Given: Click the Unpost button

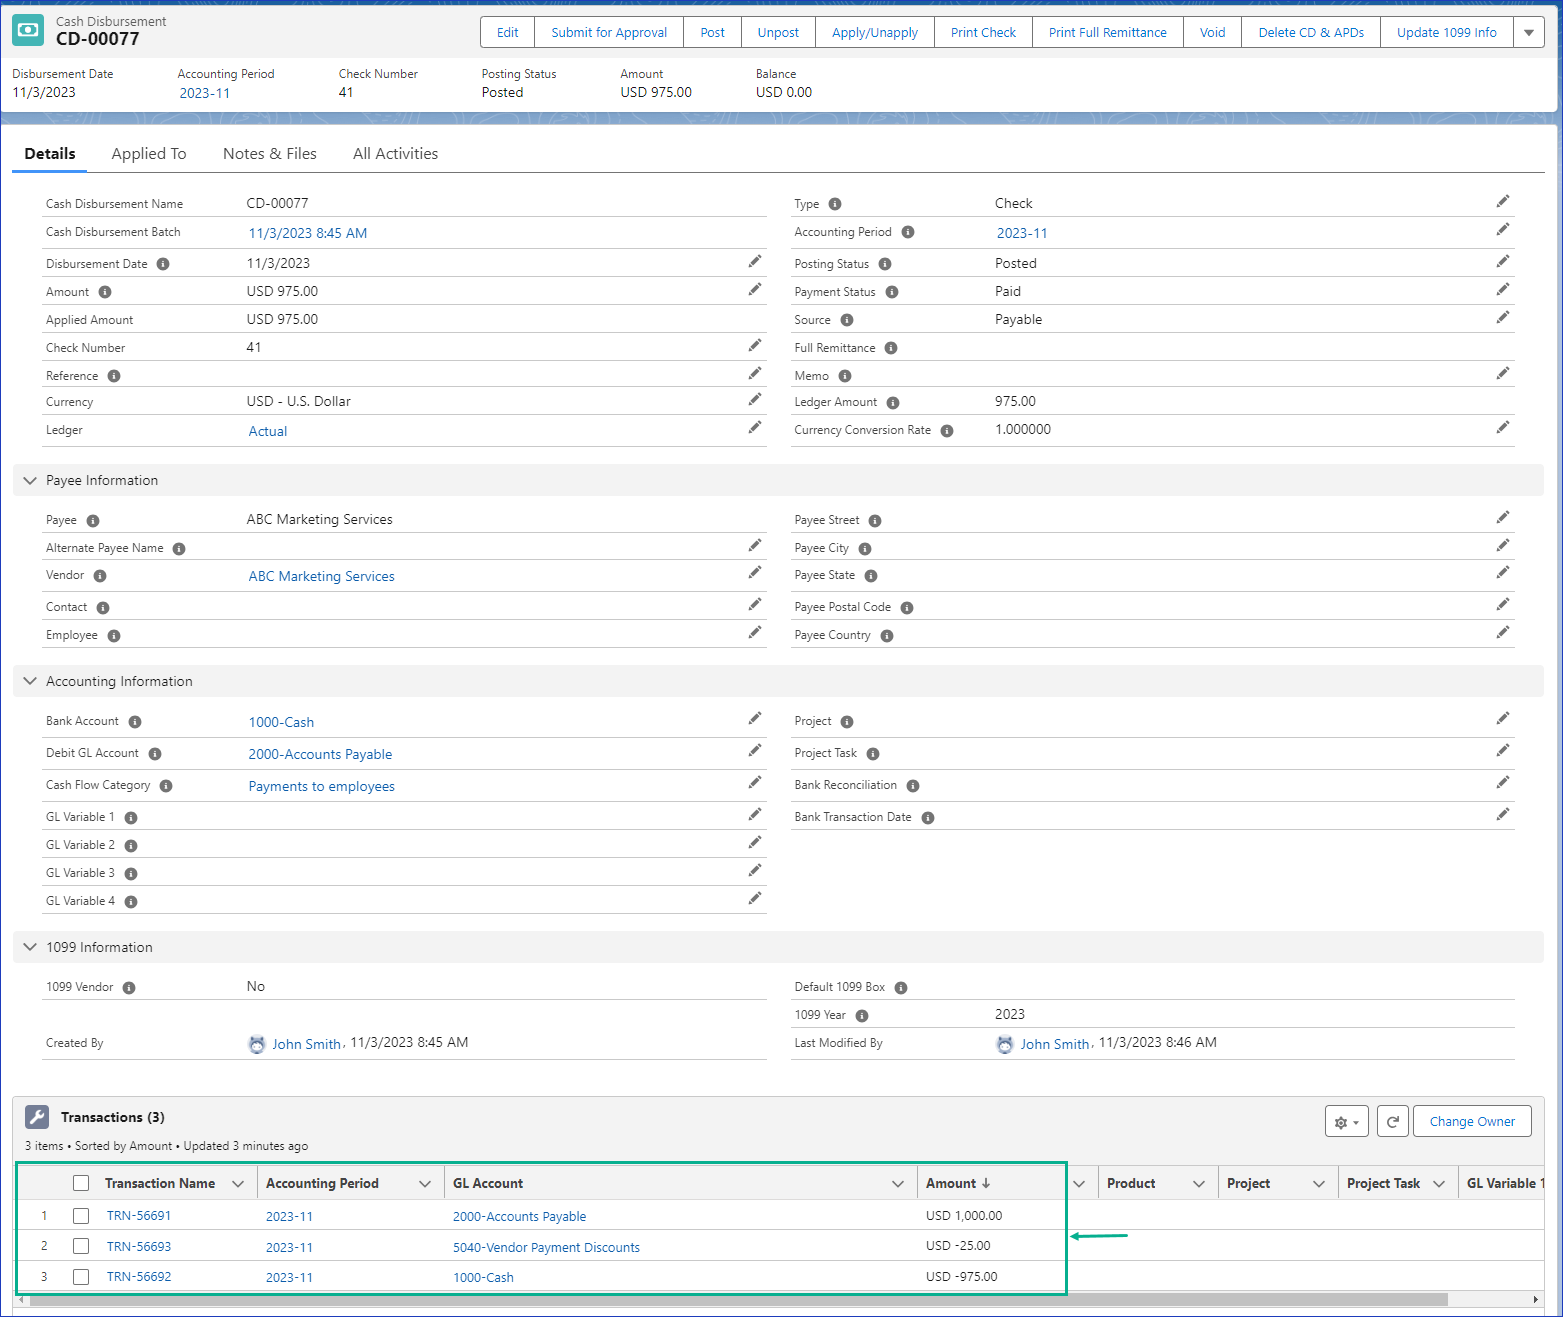Looking at the screenshot, I should [x=778, y=32].
